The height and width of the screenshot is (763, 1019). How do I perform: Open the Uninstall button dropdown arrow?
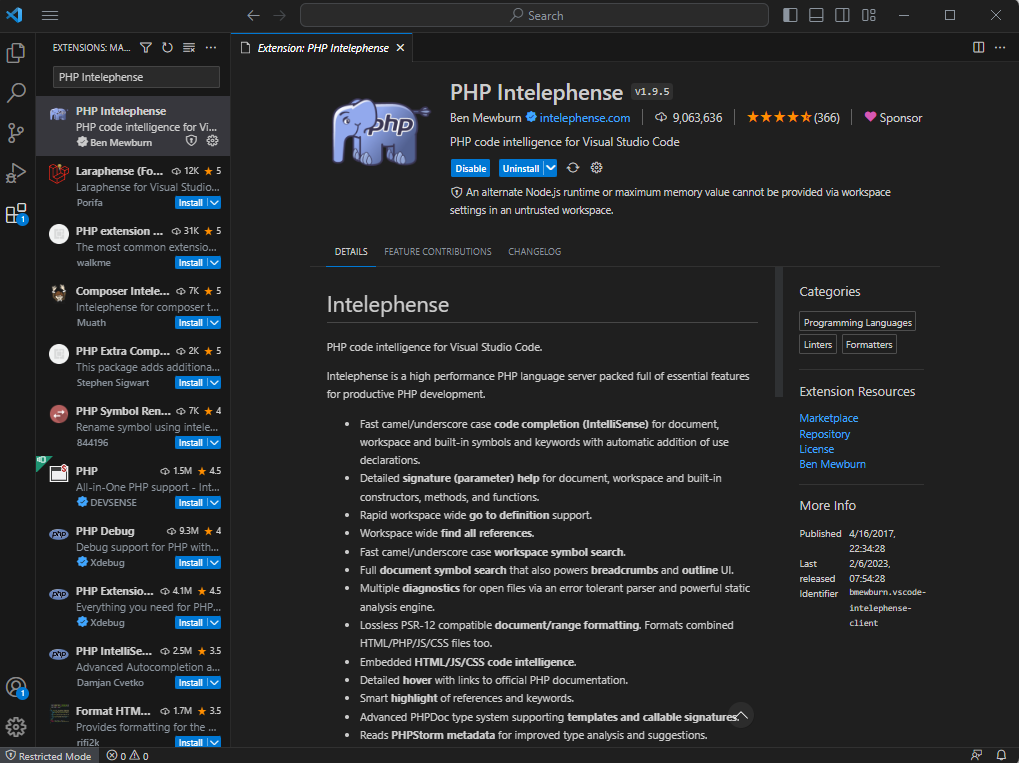click(550, 168)
